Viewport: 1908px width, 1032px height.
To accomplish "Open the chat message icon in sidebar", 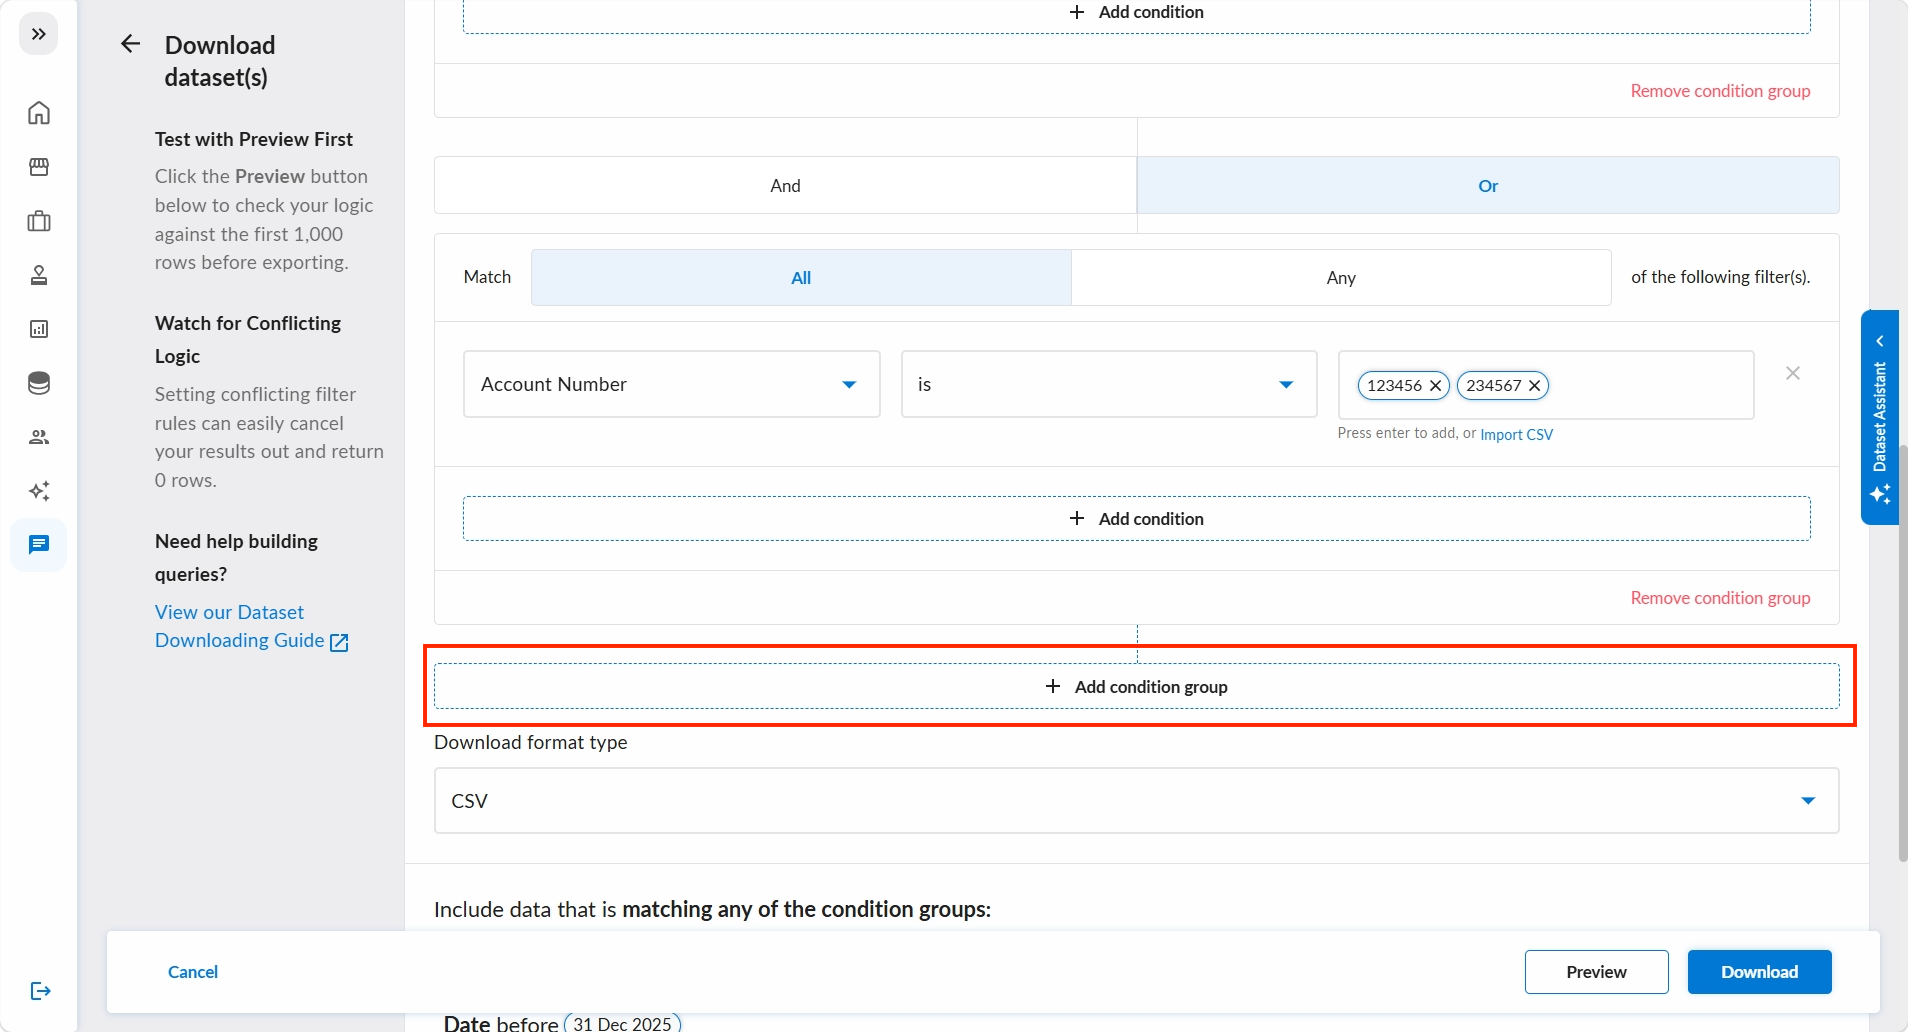I will click(39, 545).
